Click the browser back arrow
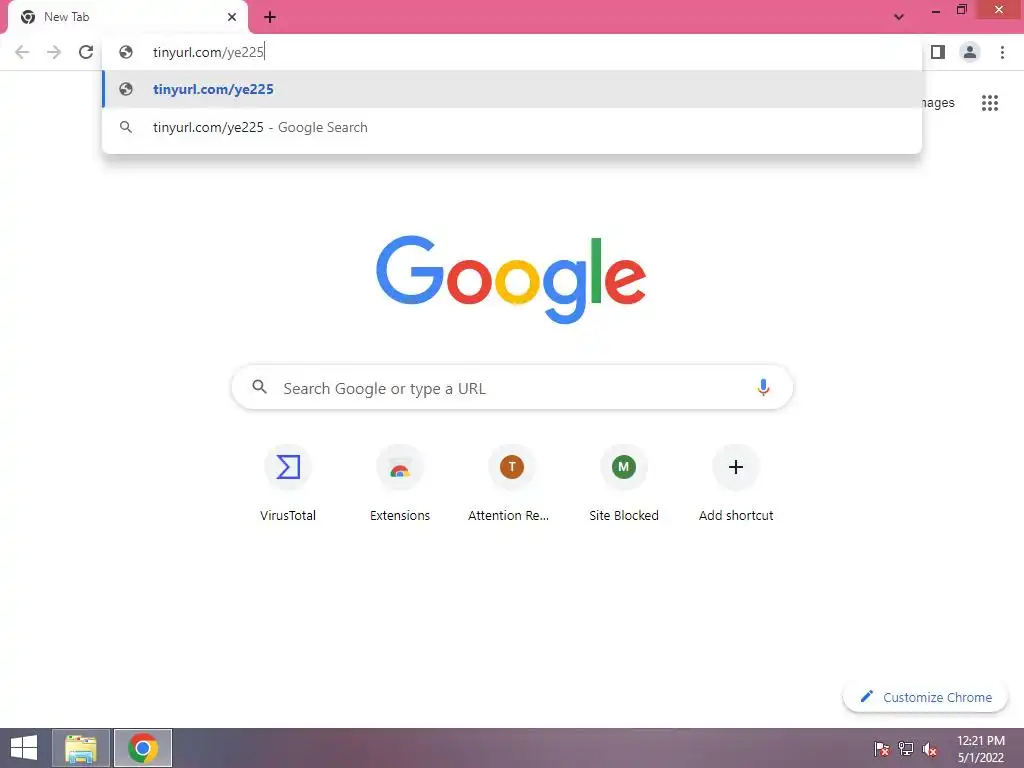This screenshot has height=768, width=1024. [22, 52]
